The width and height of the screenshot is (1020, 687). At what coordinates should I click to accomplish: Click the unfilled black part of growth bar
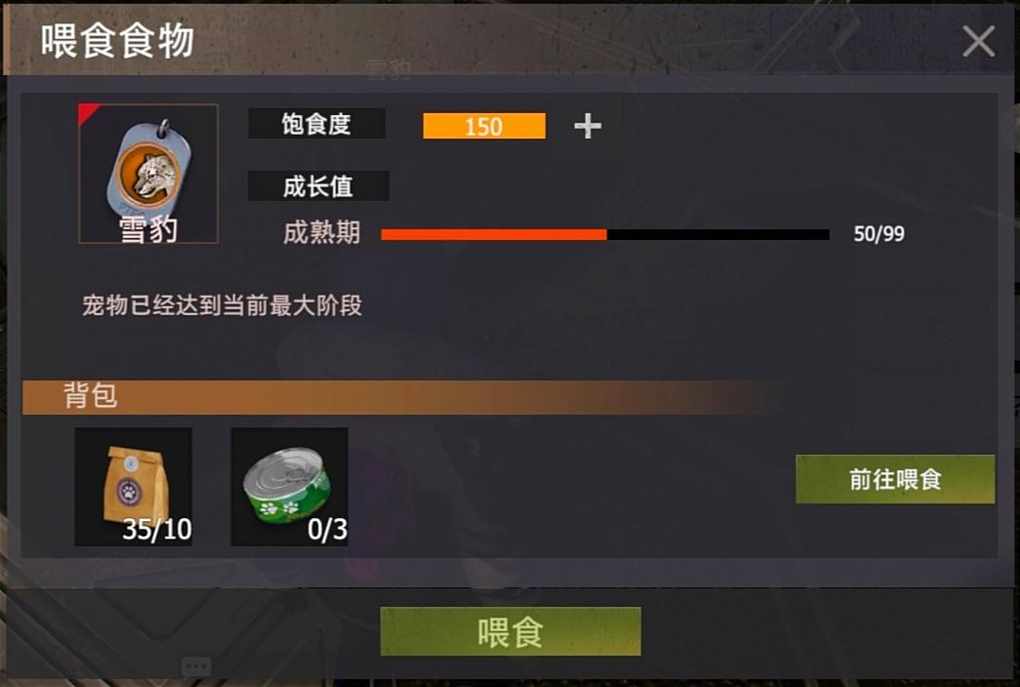point(718,234)
